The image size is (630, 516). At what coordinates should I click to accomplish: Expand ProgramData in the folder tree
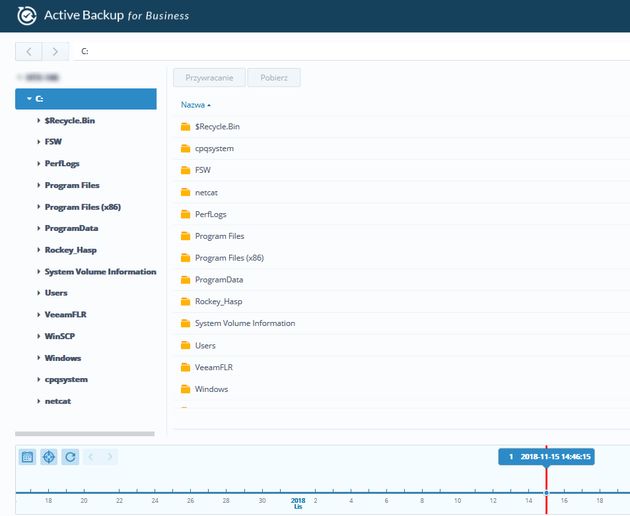(x=39, y=228)
